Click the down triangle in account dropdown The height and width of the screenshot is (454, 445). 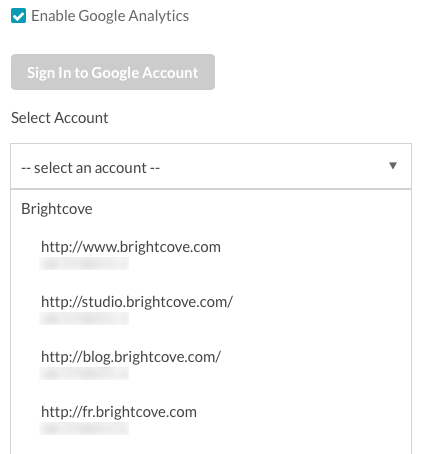pyautogui.click(x=393, y=166)
